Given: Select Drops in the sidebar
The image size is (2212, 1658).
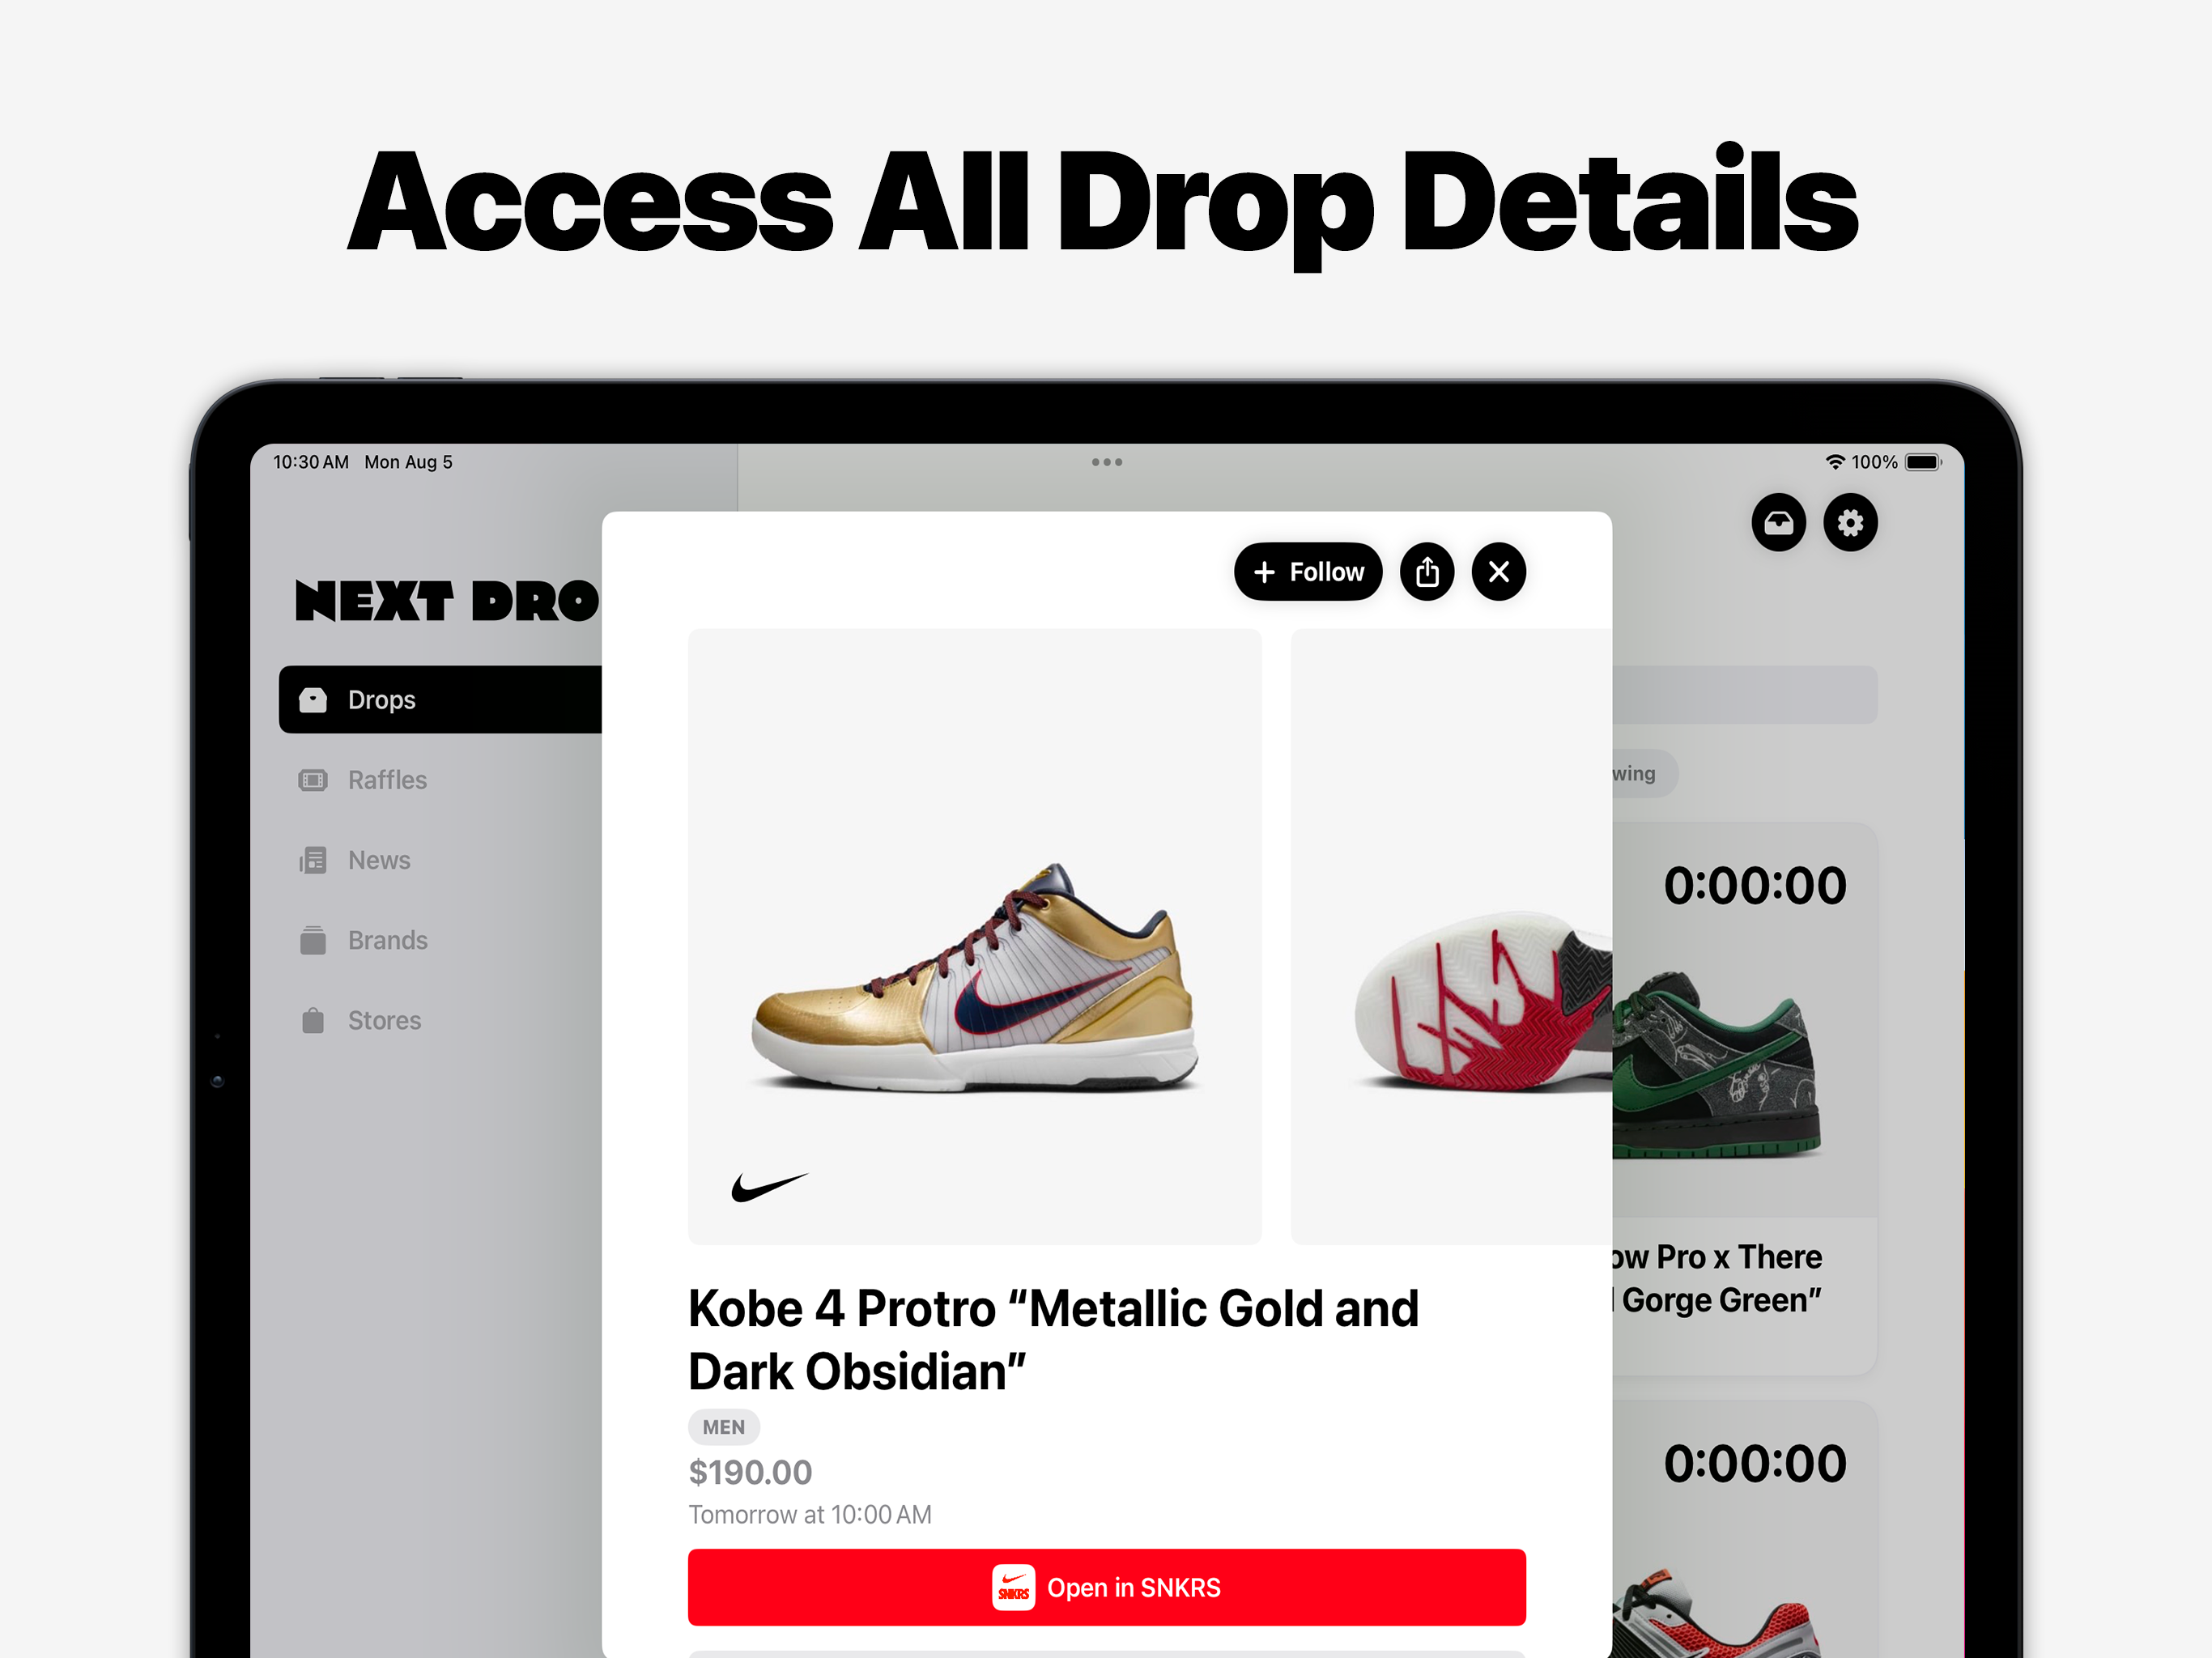Looking at the screenshot, I should 440,699.
